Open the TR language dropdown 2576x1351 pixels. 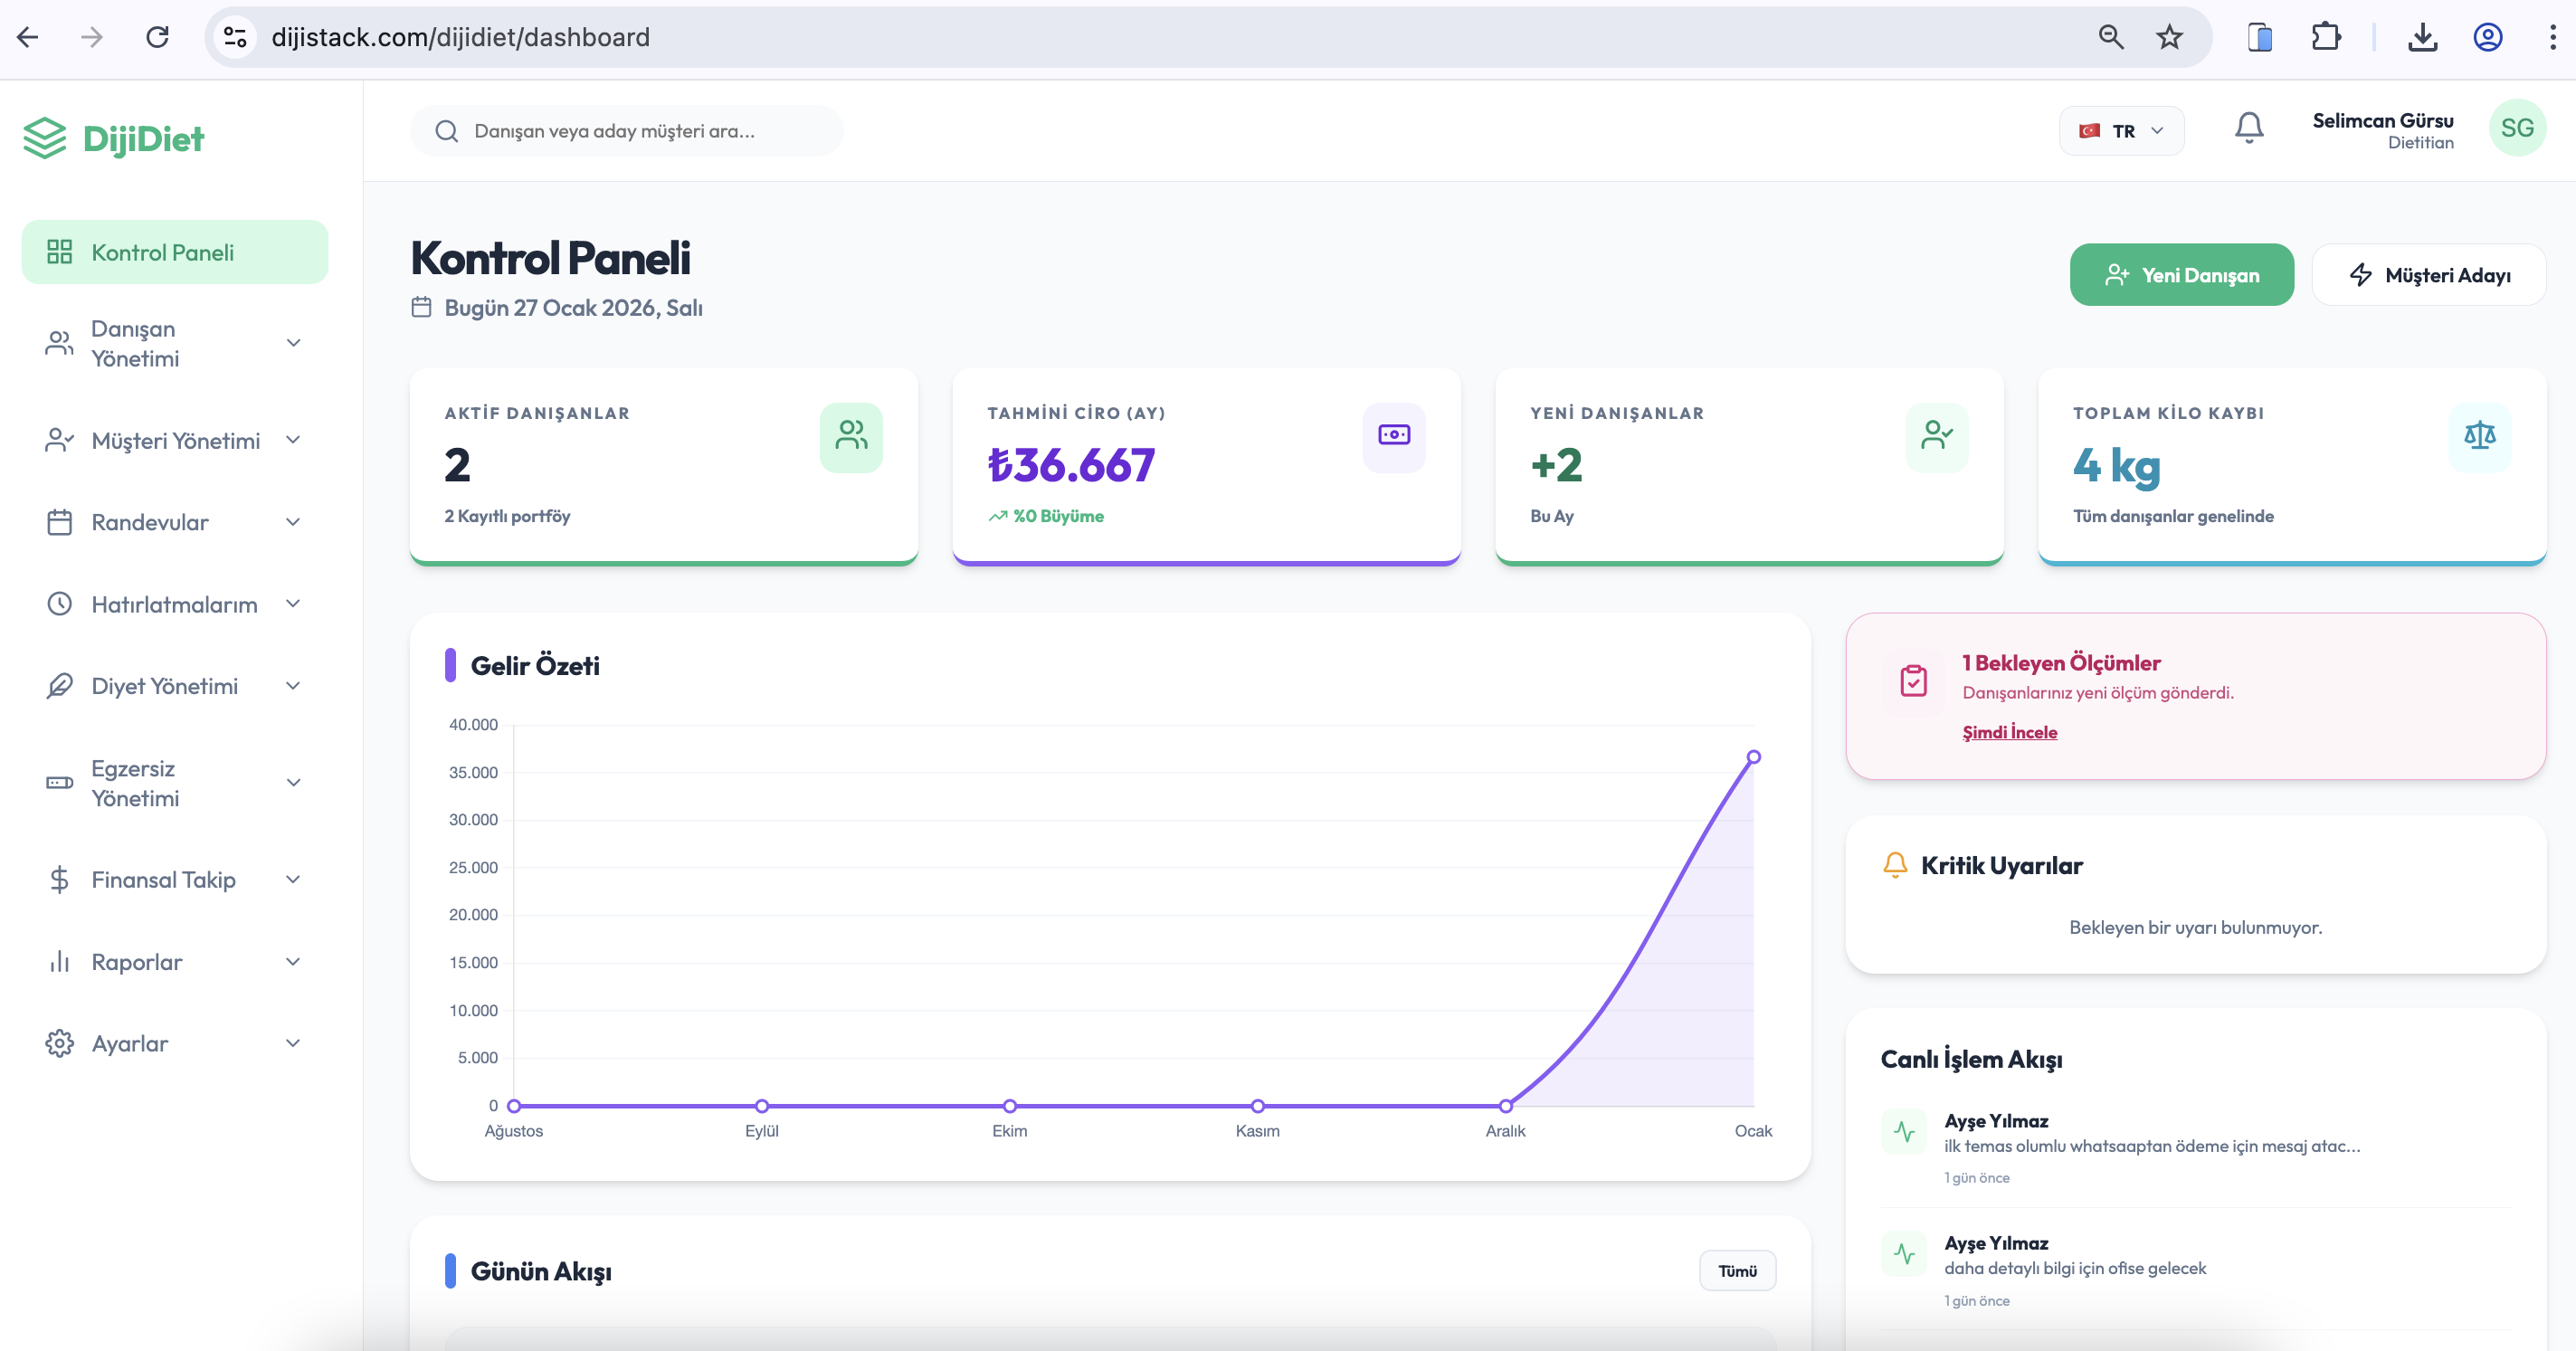[x=2122, y=130]
